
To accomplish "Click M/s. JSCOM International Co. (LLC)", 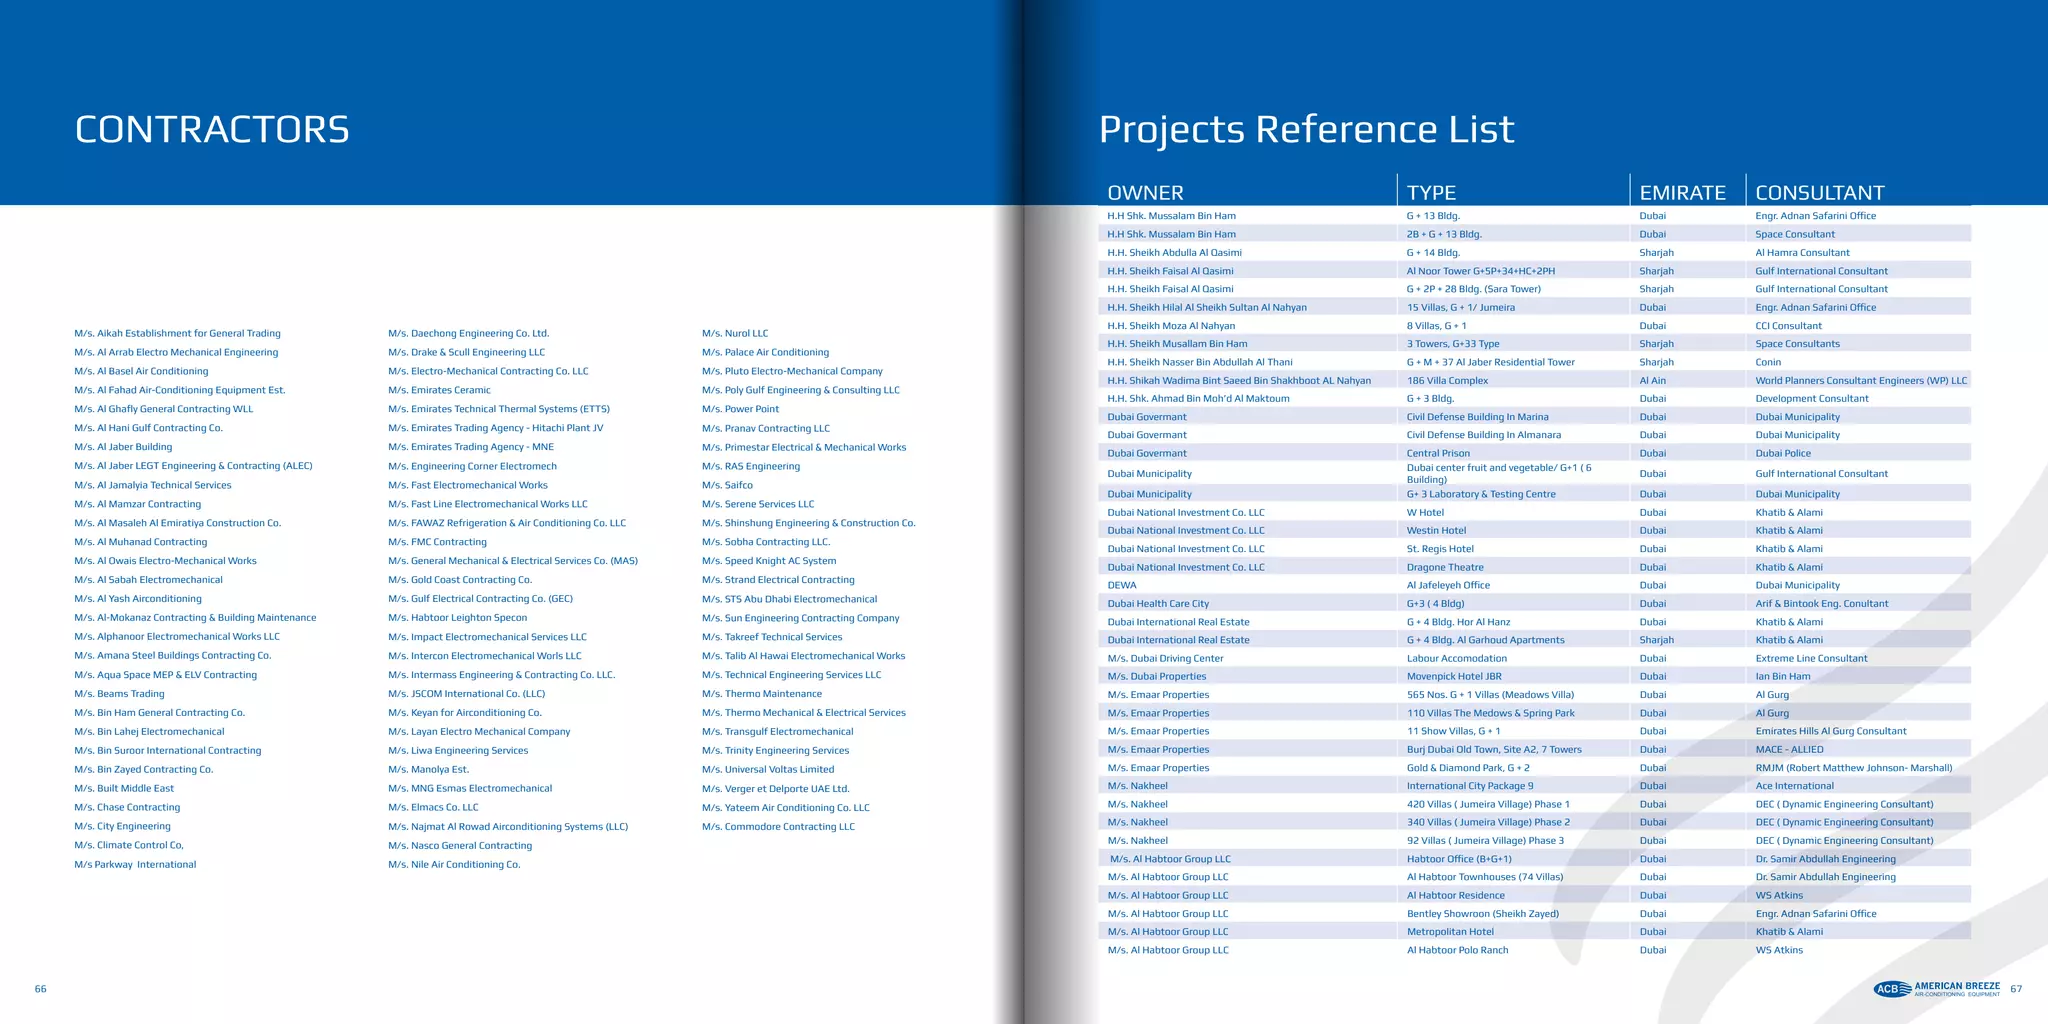I will pyautogui.click(x=466, y=694).
